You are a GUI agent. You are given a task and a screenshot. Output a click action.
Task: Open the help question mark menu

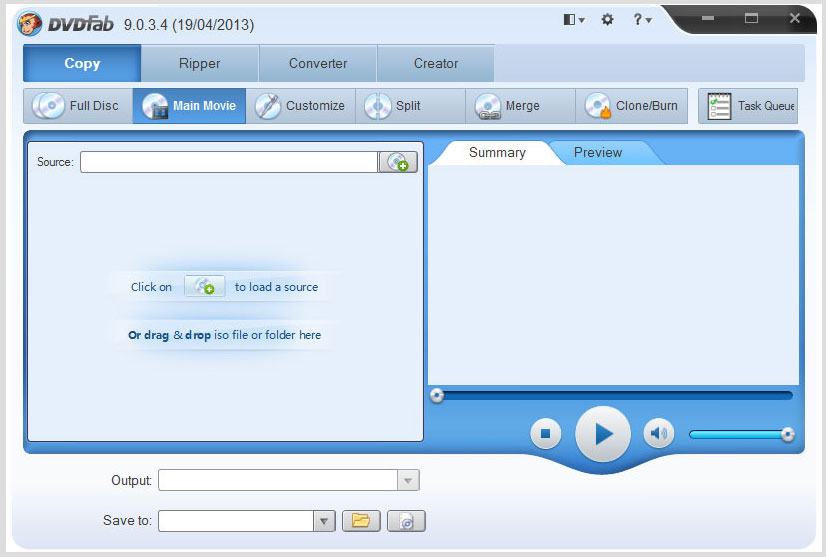coord(642,19)
